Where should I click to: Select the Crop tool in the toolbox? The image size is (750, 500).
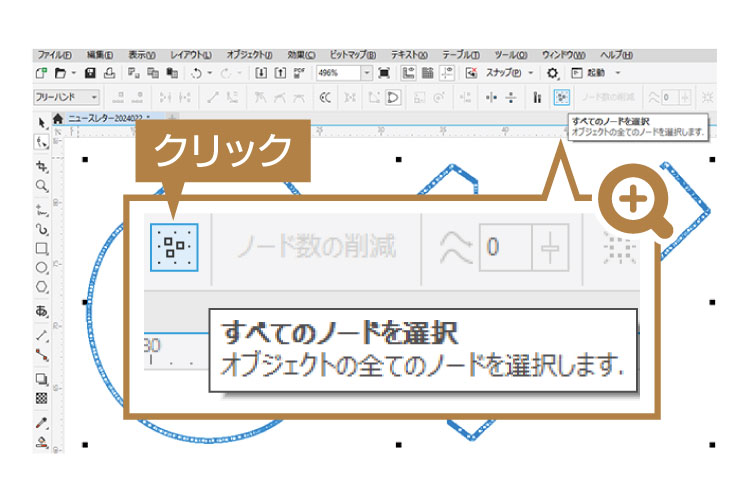pyautogui.click(x=41, y=165)
